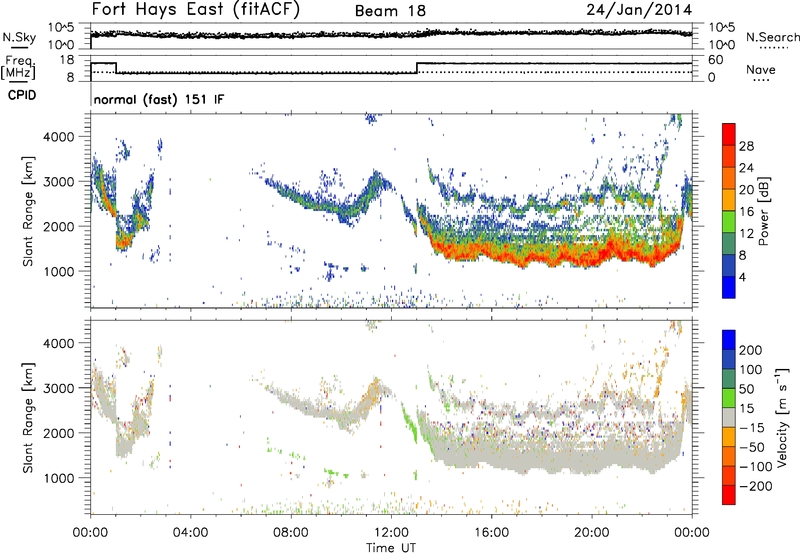Pick the red bottom segment of Velocity color bar
Viewport: 800px width, 554px height.
click(729, 495)
